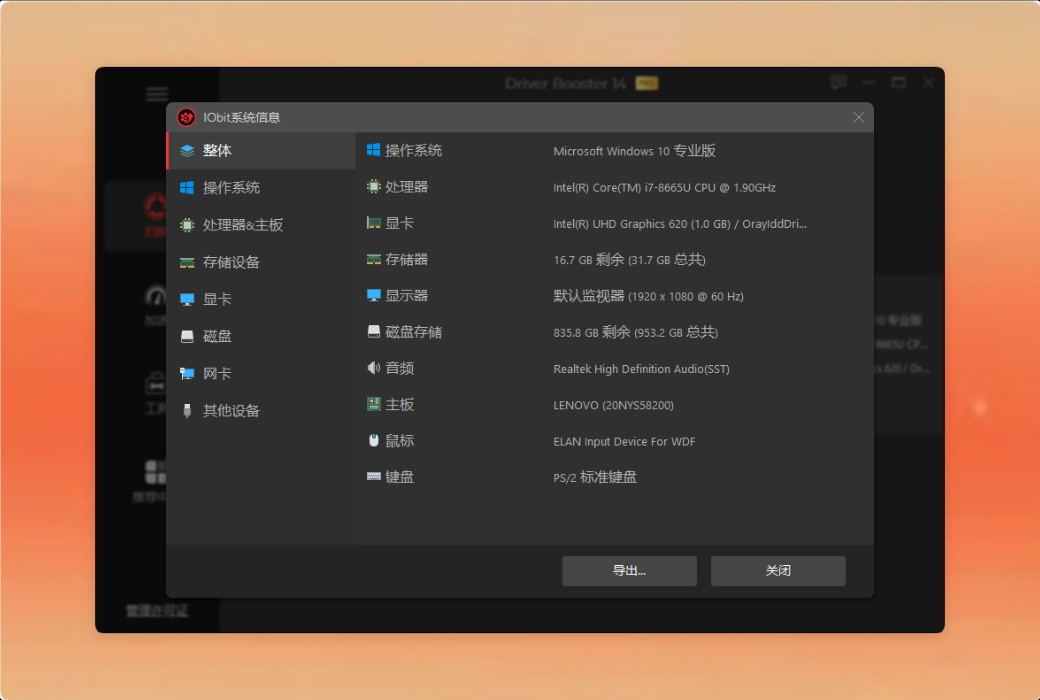Click the Intel UHD Graphics 620 value
The image size is (1040, 700).
pyautogui.click(x=680, y=224)
